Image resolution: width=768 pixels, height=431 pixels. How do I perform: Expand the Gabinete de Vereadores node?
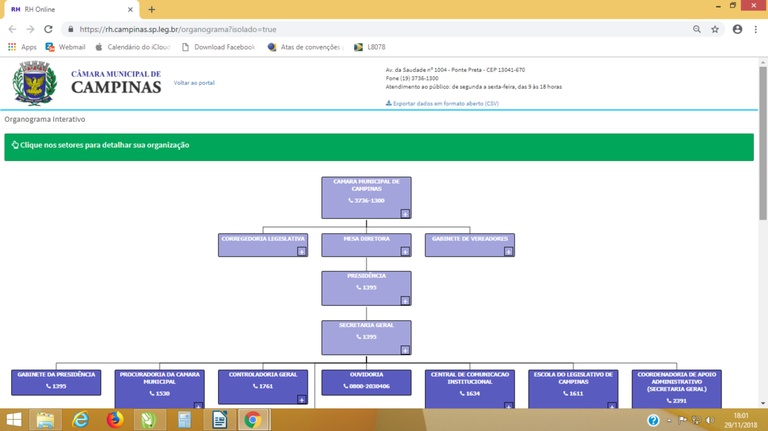(508, 251)
